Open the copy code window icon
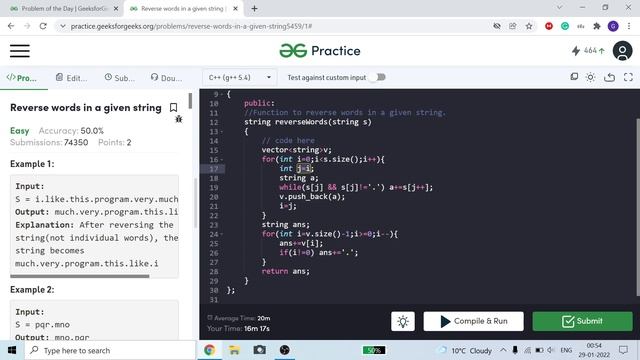The image size is (640, 360). (574, 77)
